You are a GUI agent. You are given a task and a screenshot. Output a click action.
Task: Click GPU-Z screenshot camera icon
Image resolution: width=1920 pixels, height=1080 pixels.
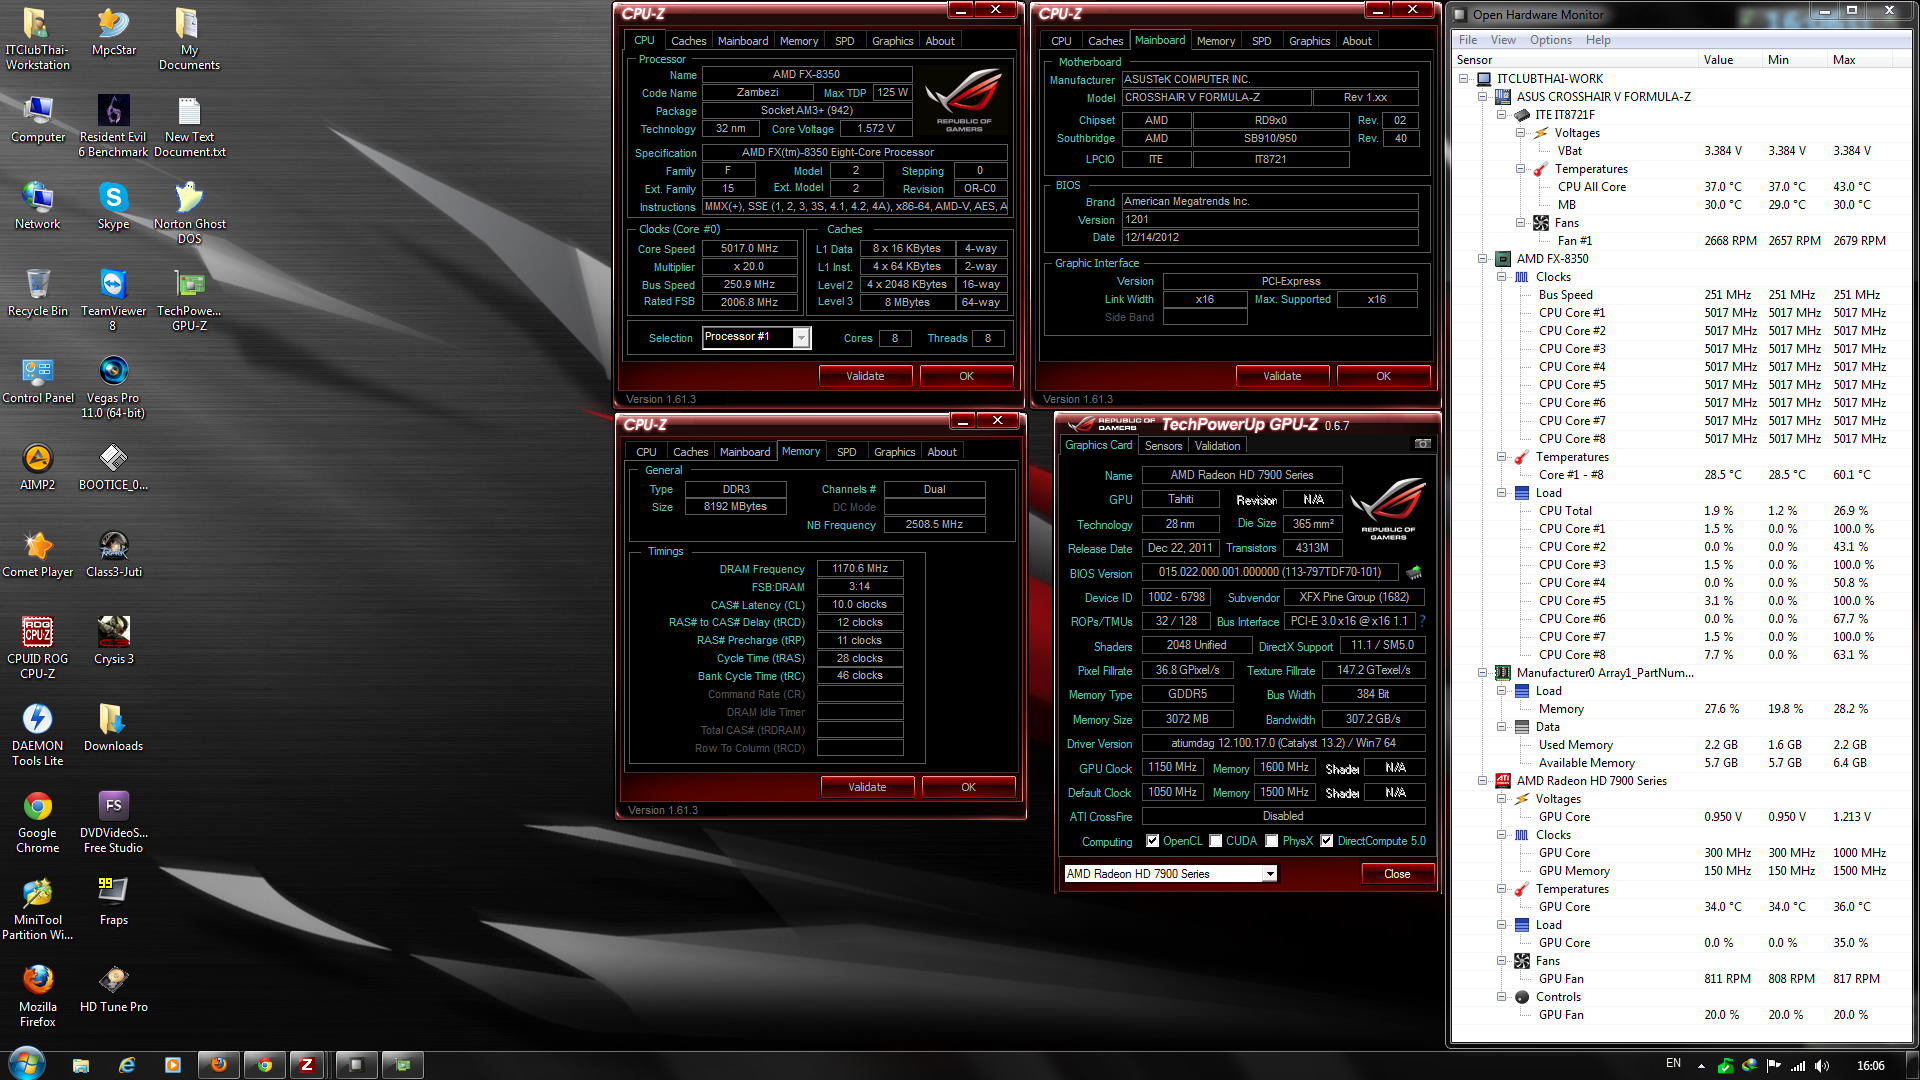[1422, 444]
